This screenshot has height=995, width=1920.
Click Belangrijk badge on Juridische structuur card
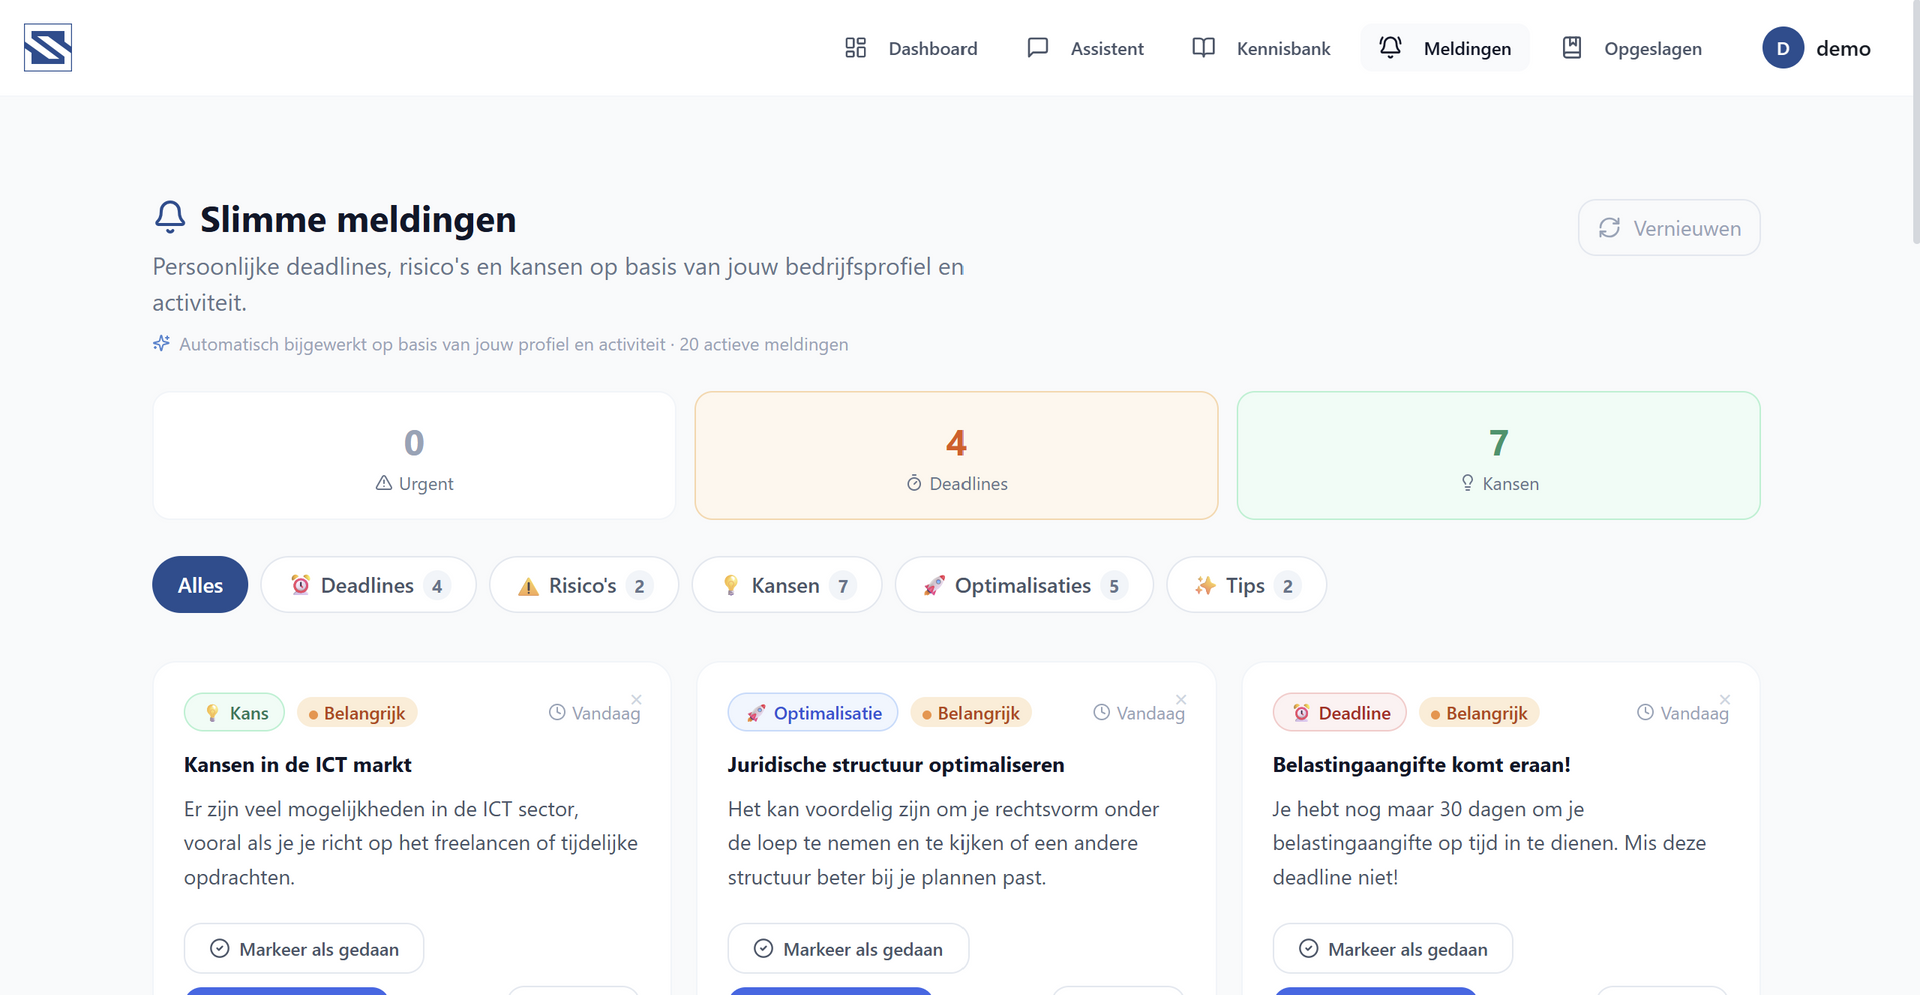pyautogui.click(x=971, y=713)
